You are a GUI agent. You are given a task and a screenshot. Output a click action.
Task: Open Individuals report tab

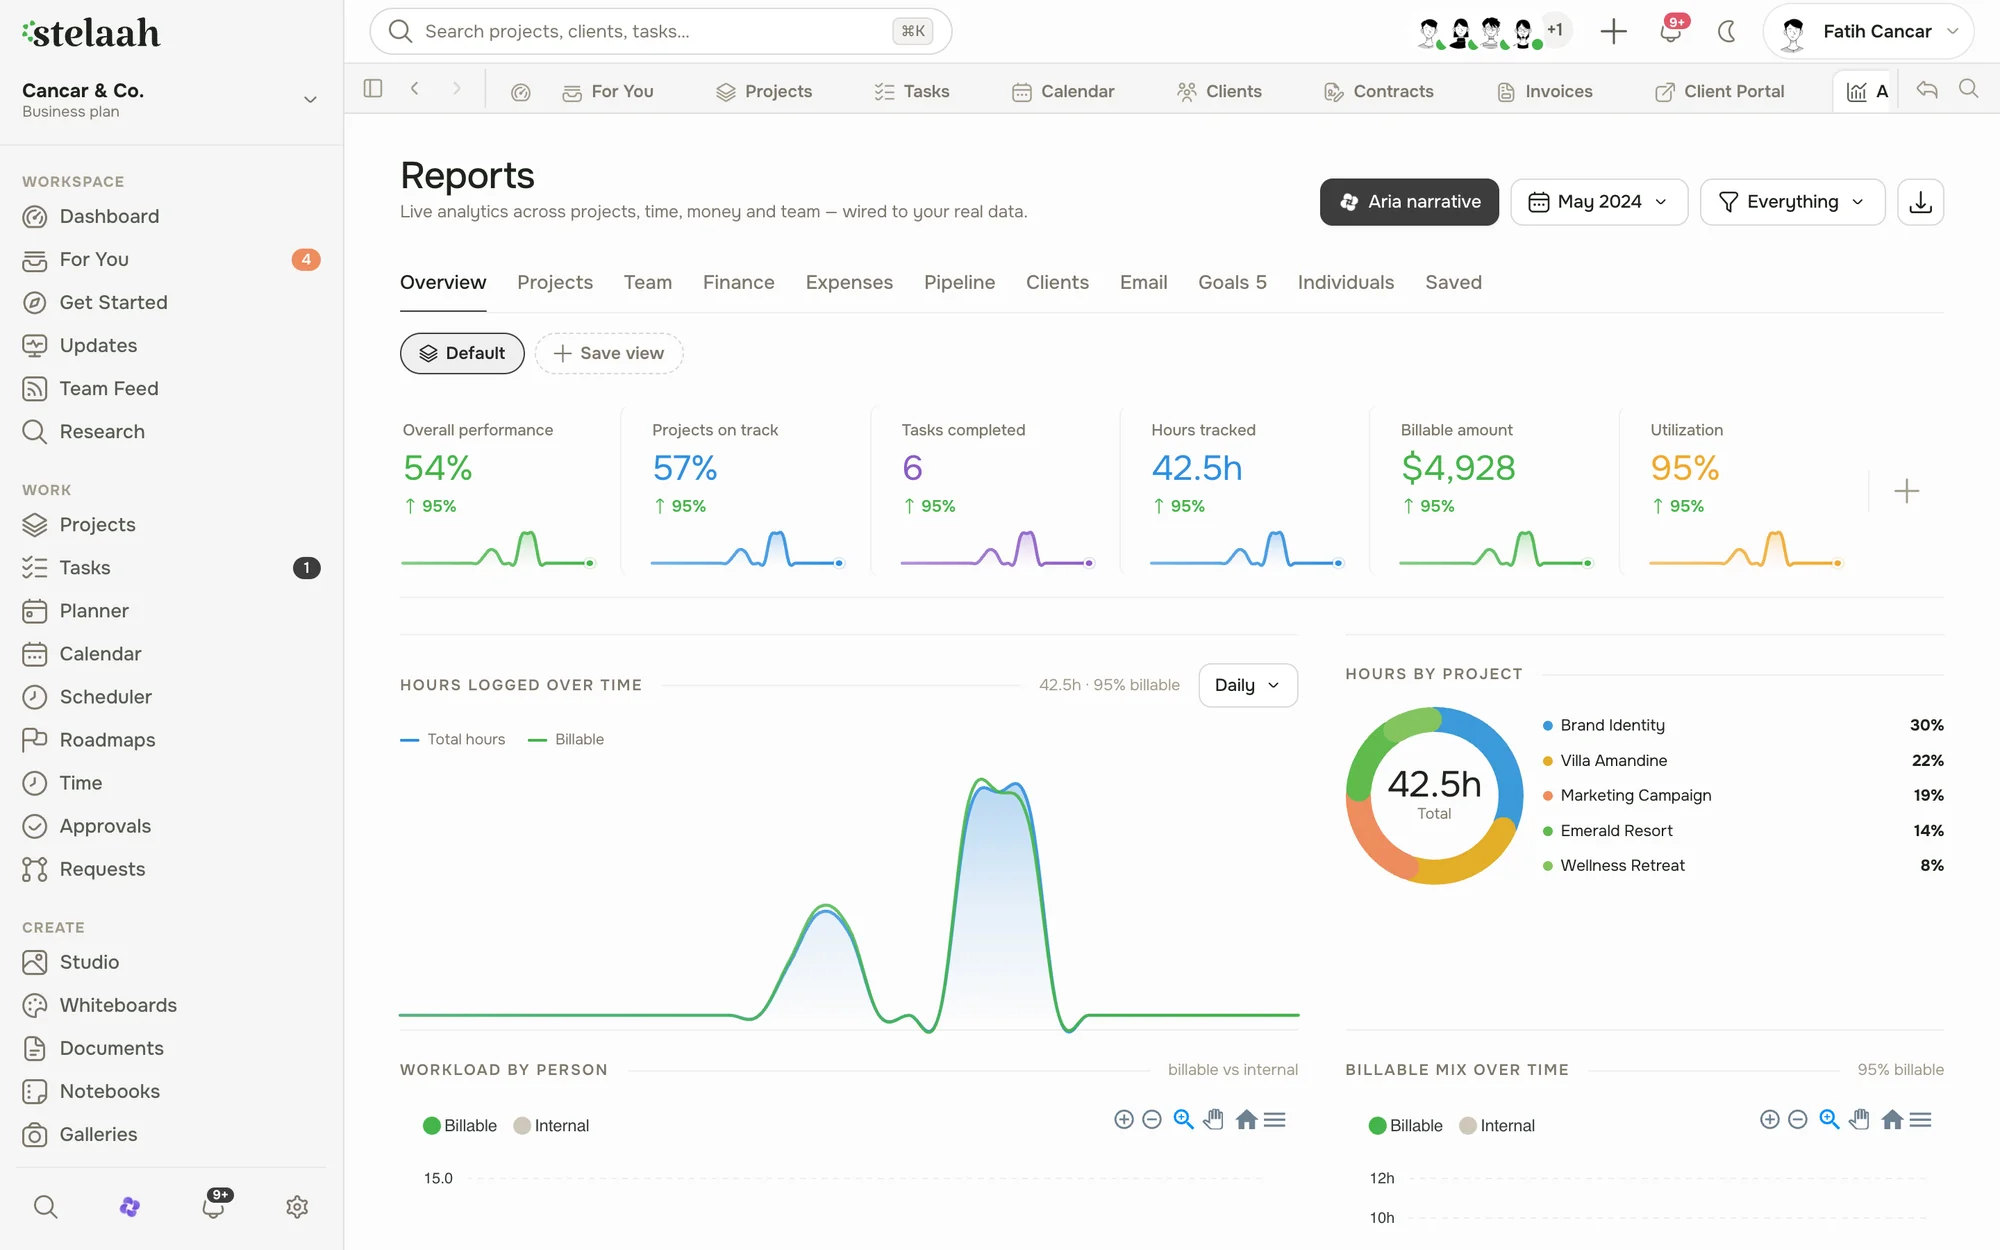click(x=1345, y=282)
